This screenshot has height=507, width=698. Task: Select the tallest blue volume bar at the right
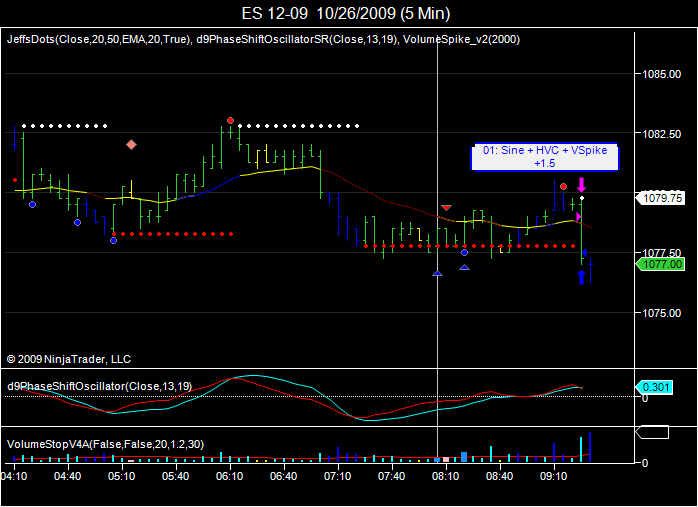pos(590,447)
